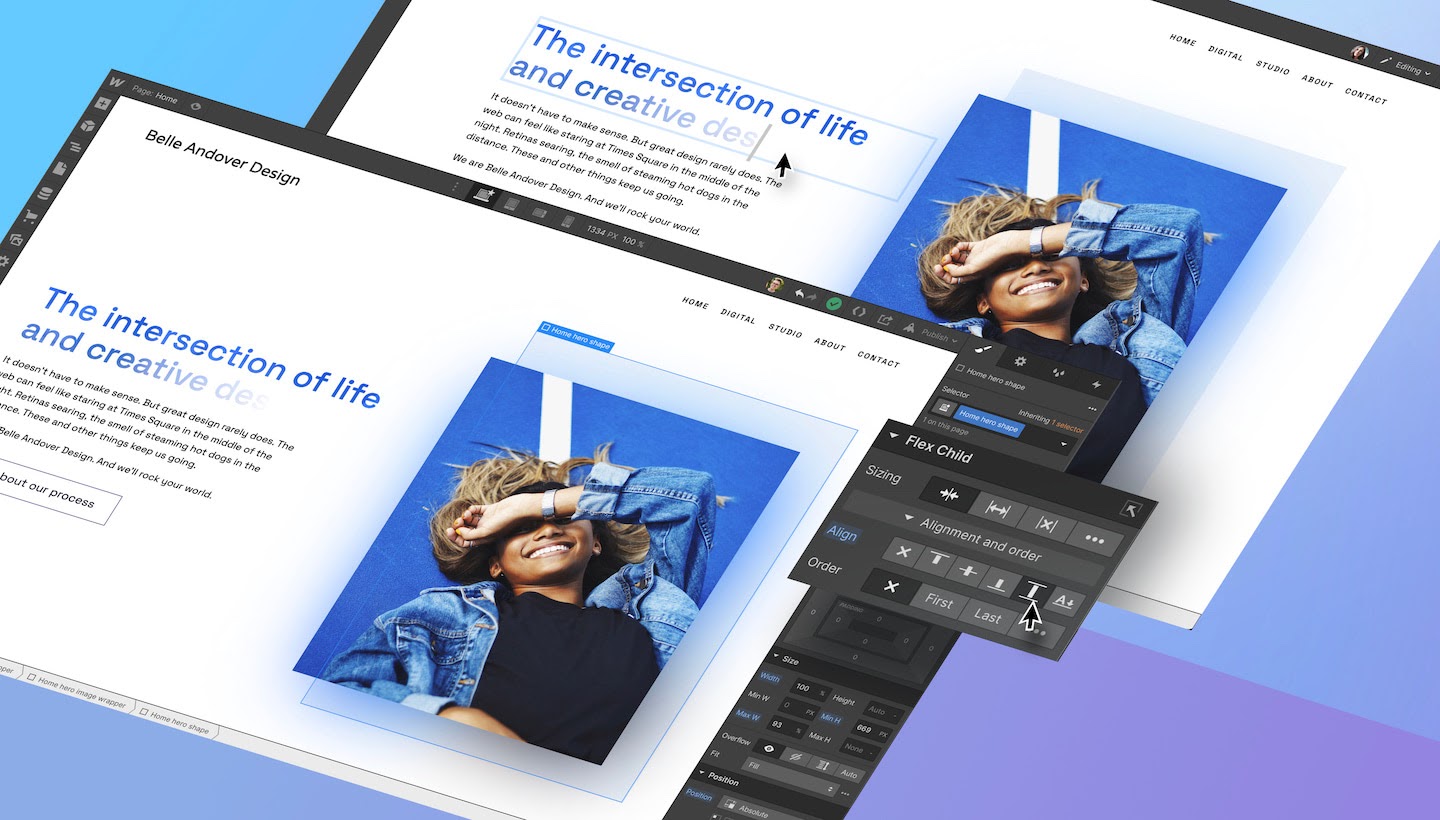Click the Webflow W logo in Designer

(x=117, y=82)
